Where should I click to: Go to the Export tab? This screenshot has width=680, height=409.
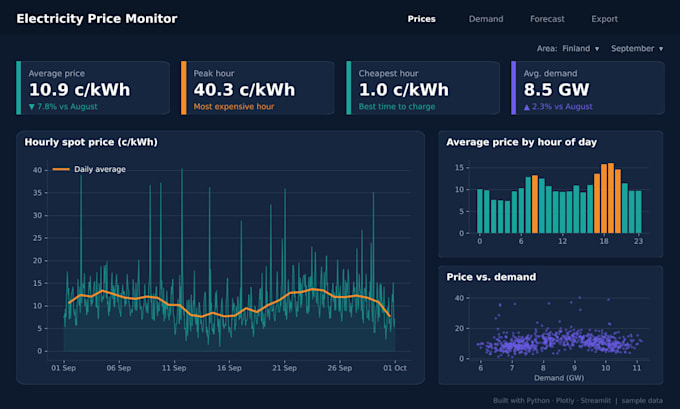[x=604, y=19]
